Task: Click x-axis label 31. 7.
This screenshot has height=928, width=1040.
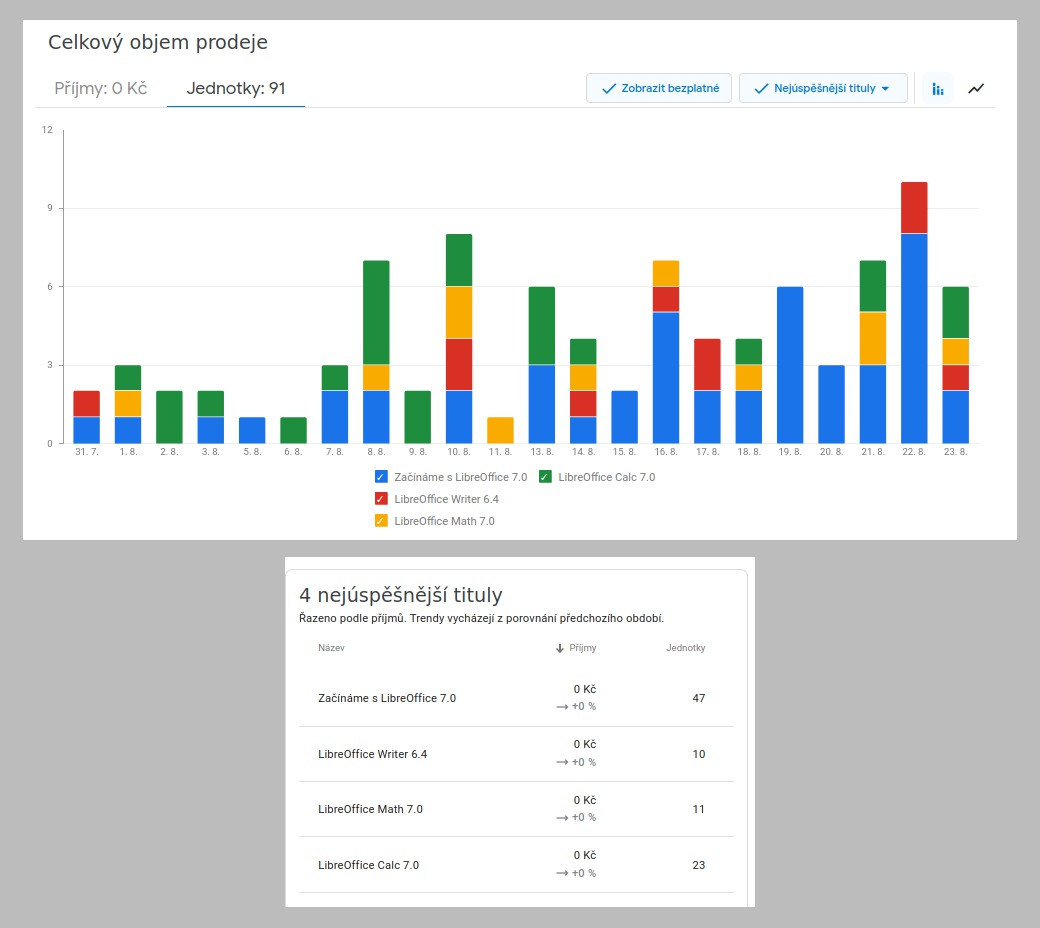Action: [x=86, y=452]
